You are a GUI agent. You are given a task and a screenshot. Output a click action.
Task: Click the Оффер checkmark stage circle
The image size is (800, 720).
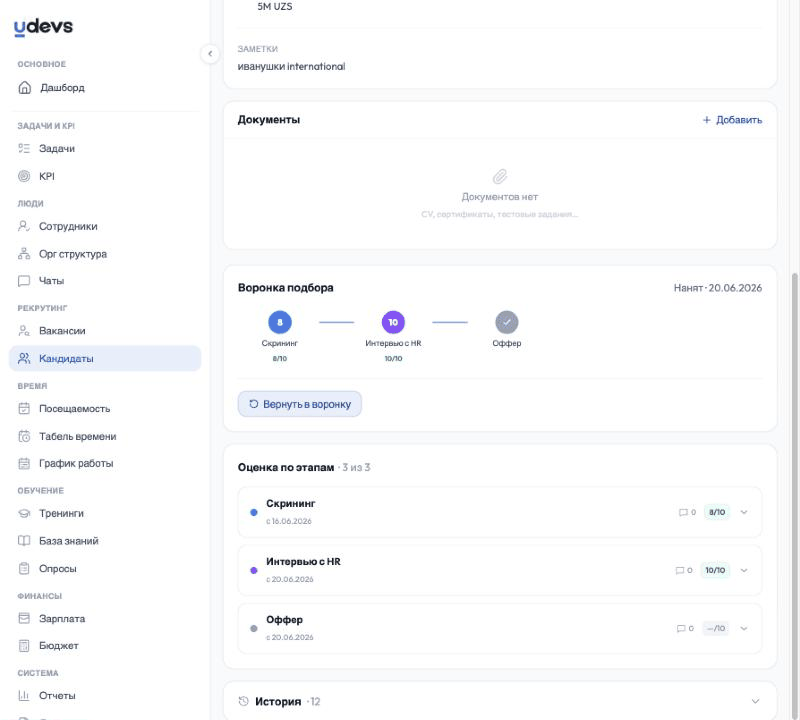pos(507,322)
